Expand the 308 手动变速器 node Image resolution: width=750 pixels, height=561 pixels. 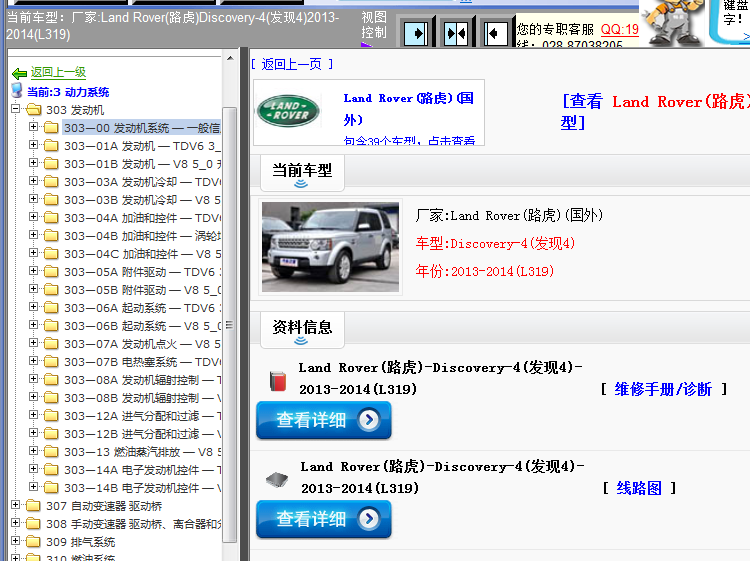15,522
